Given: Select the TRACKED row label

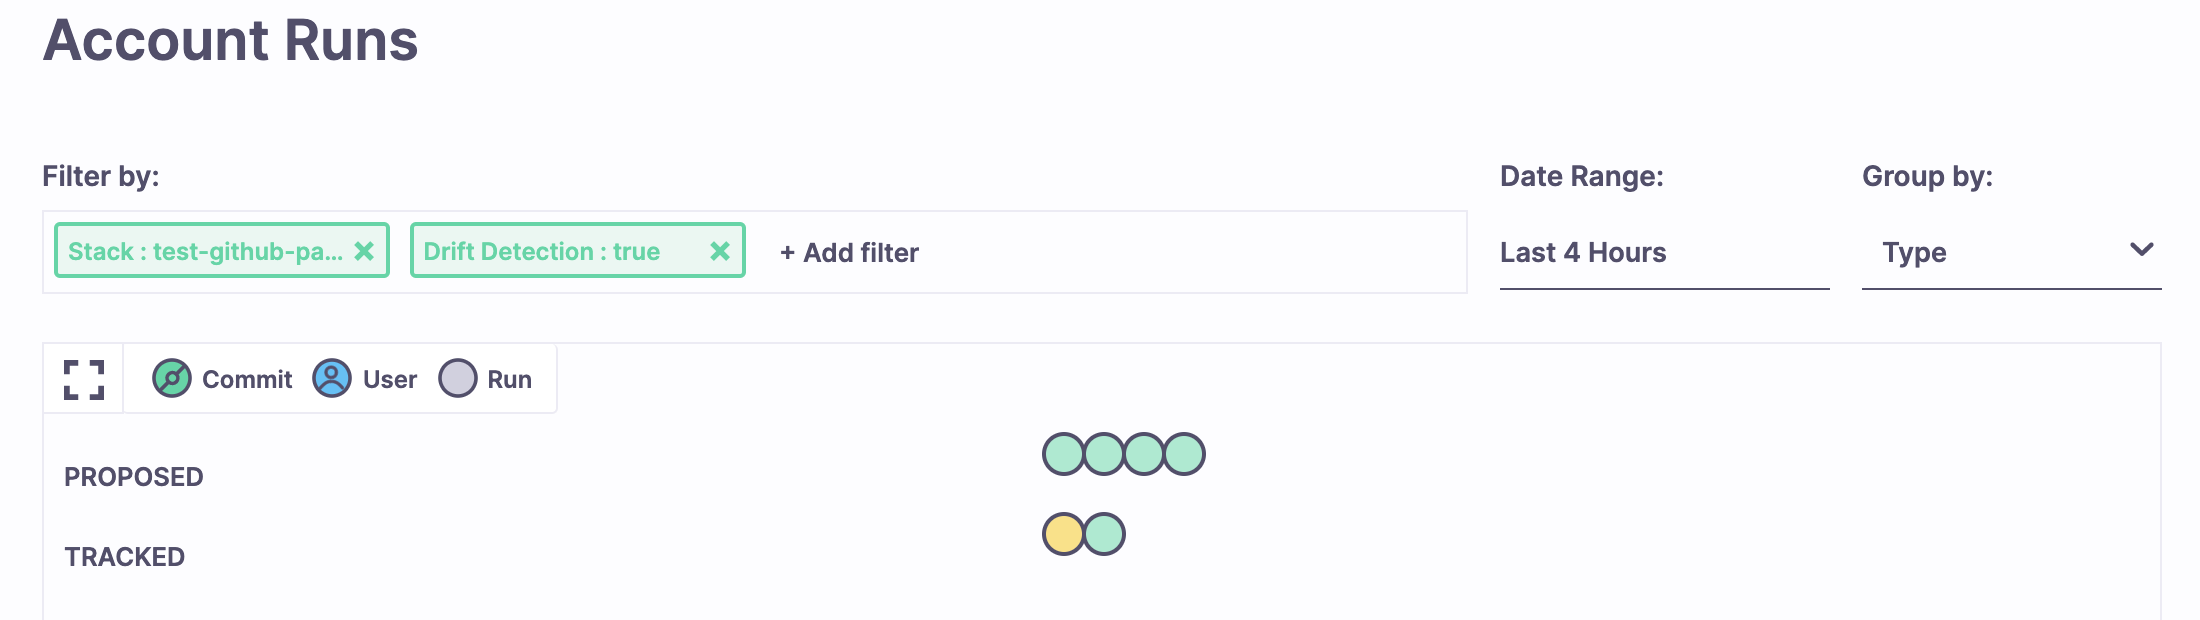Looking at the screenshot, I should 125,556.
